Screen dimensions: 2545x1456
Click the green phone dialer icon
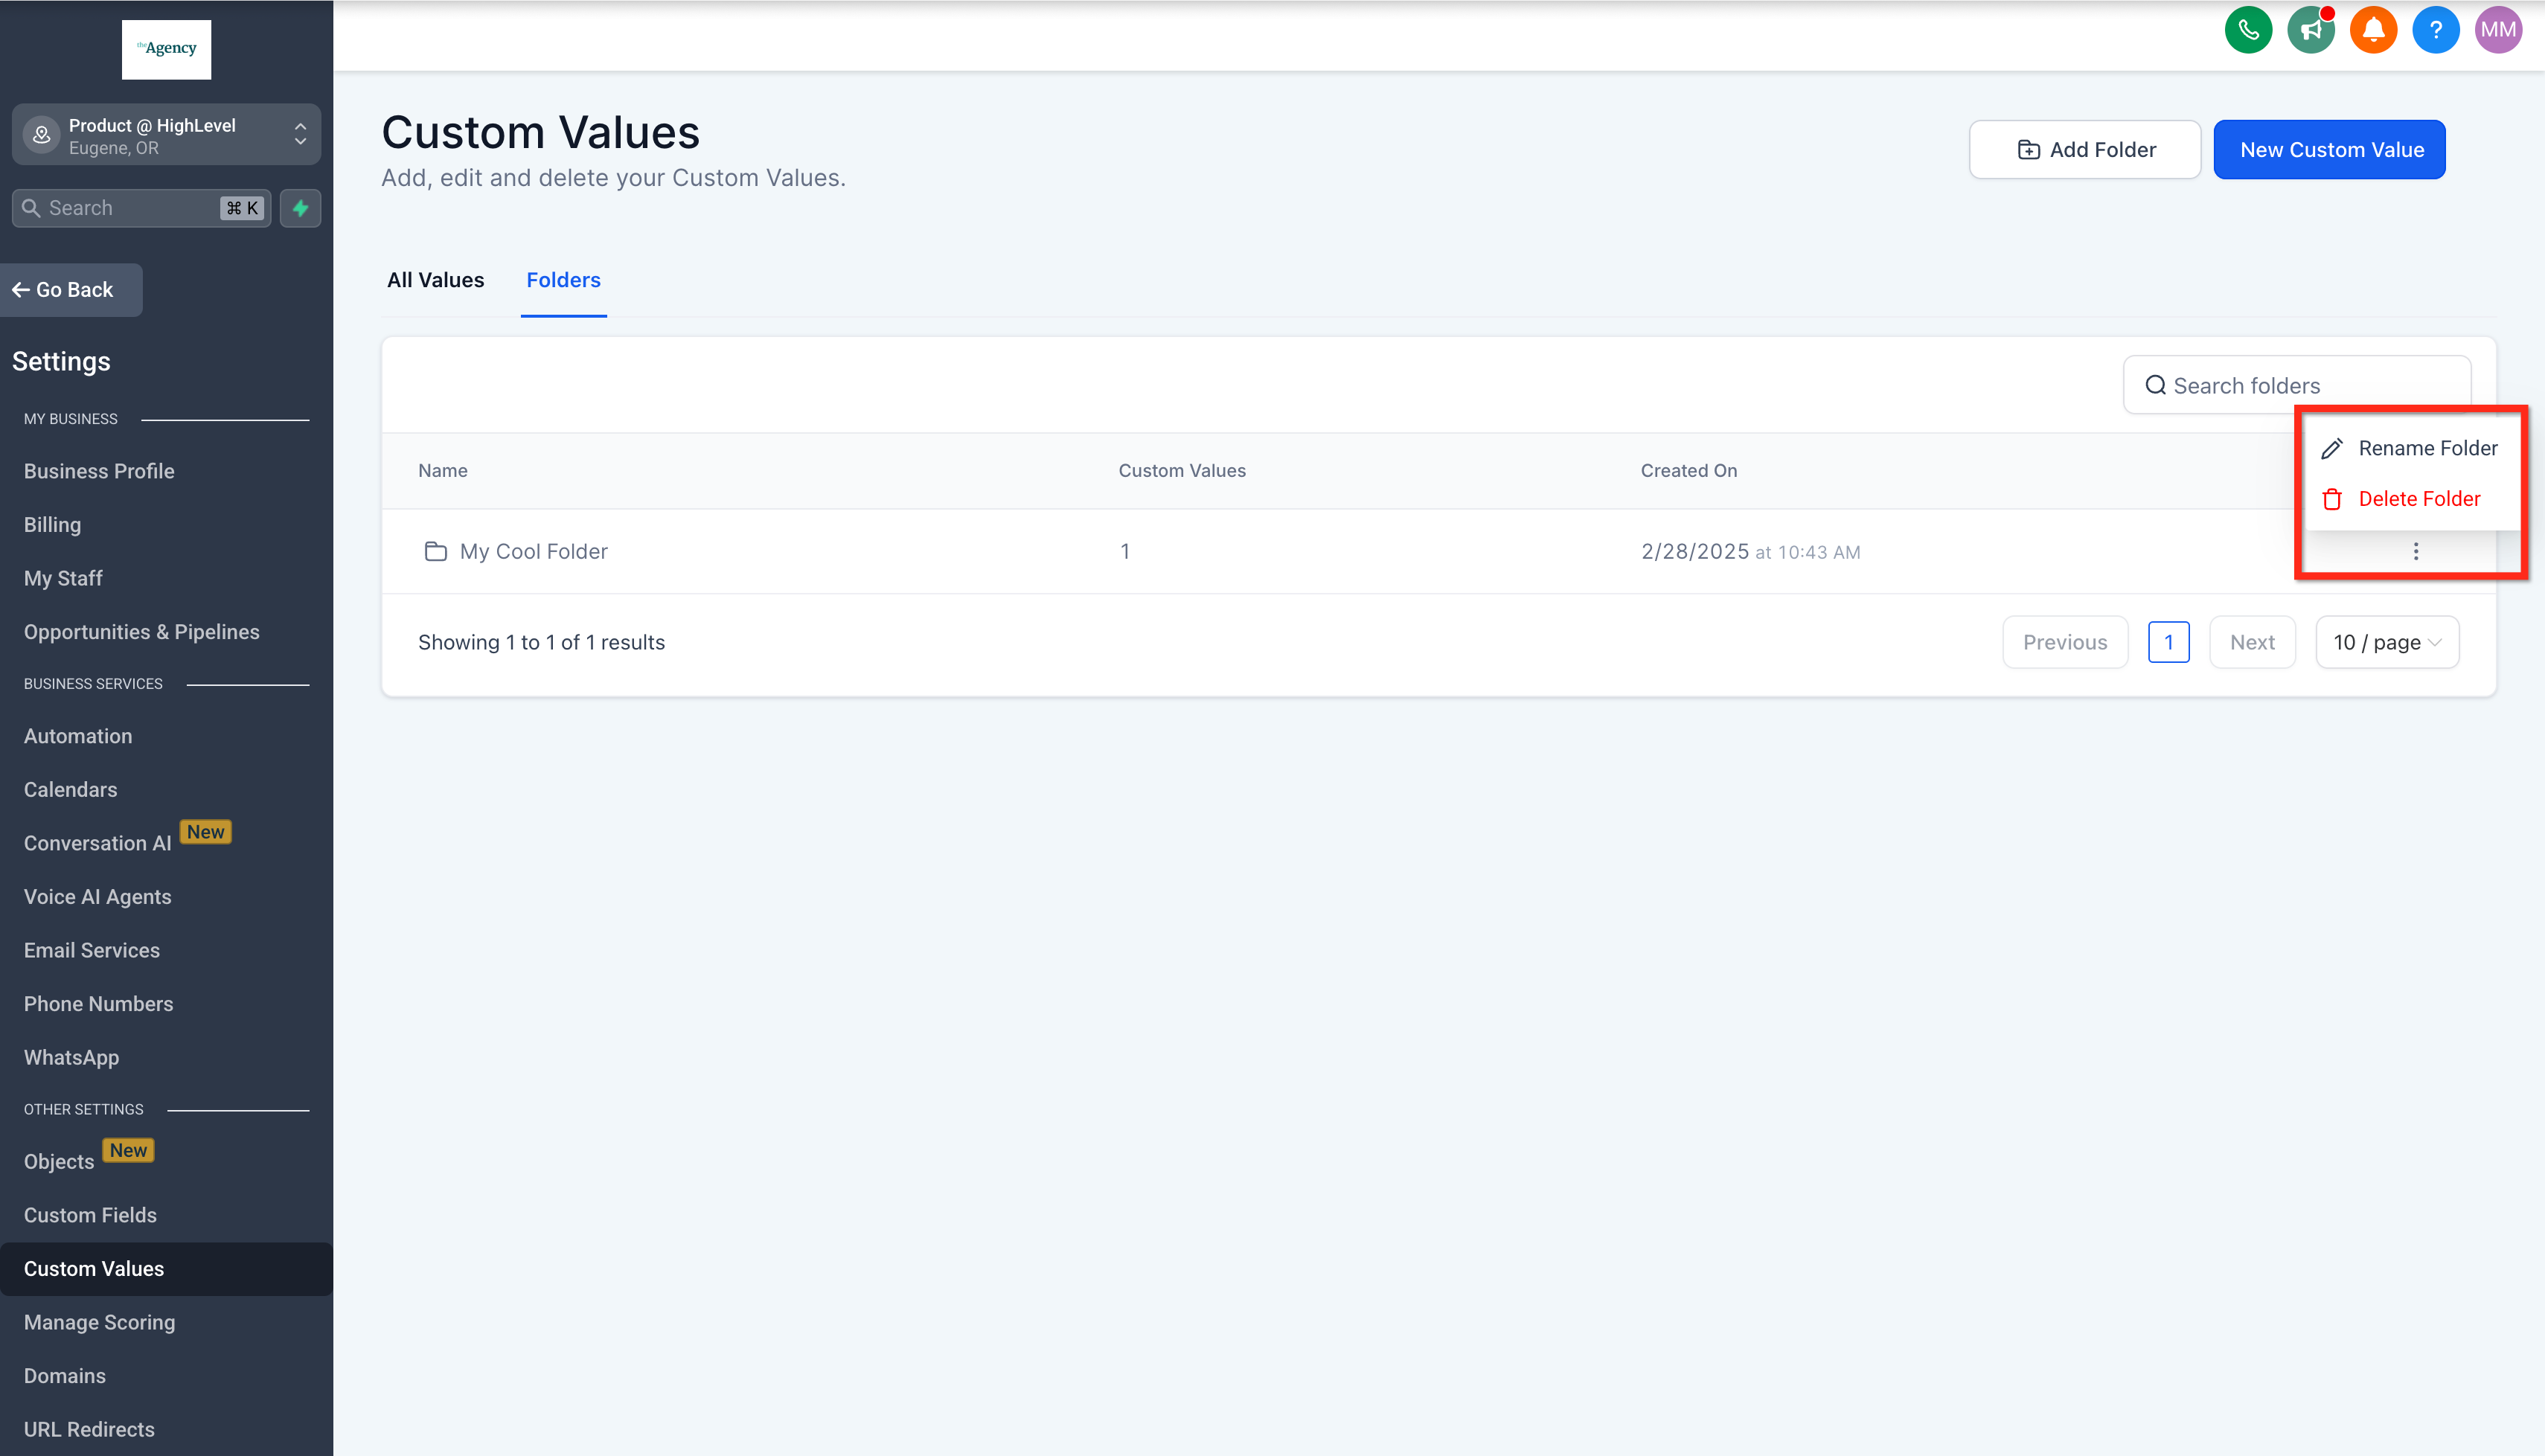pos(2248,30)
